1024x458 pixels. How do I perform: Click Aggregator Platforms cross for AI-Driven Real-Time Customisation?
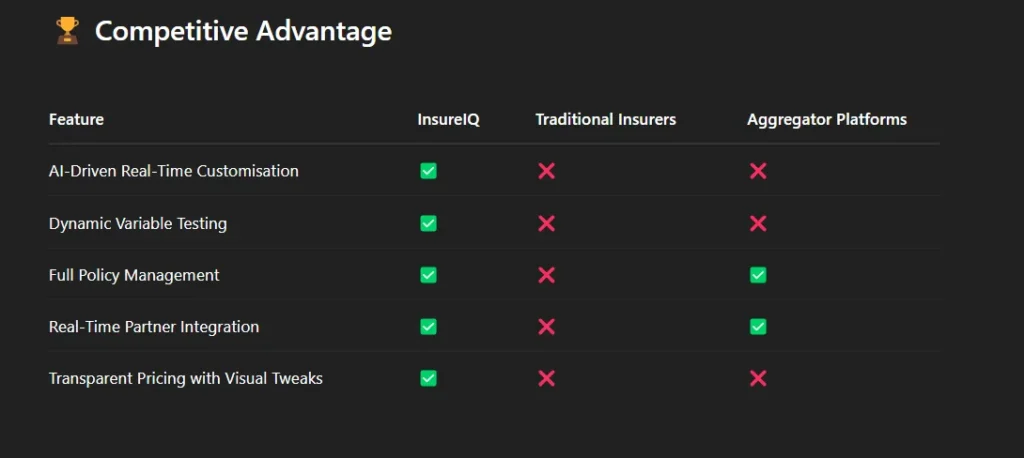tap(758, 171)
